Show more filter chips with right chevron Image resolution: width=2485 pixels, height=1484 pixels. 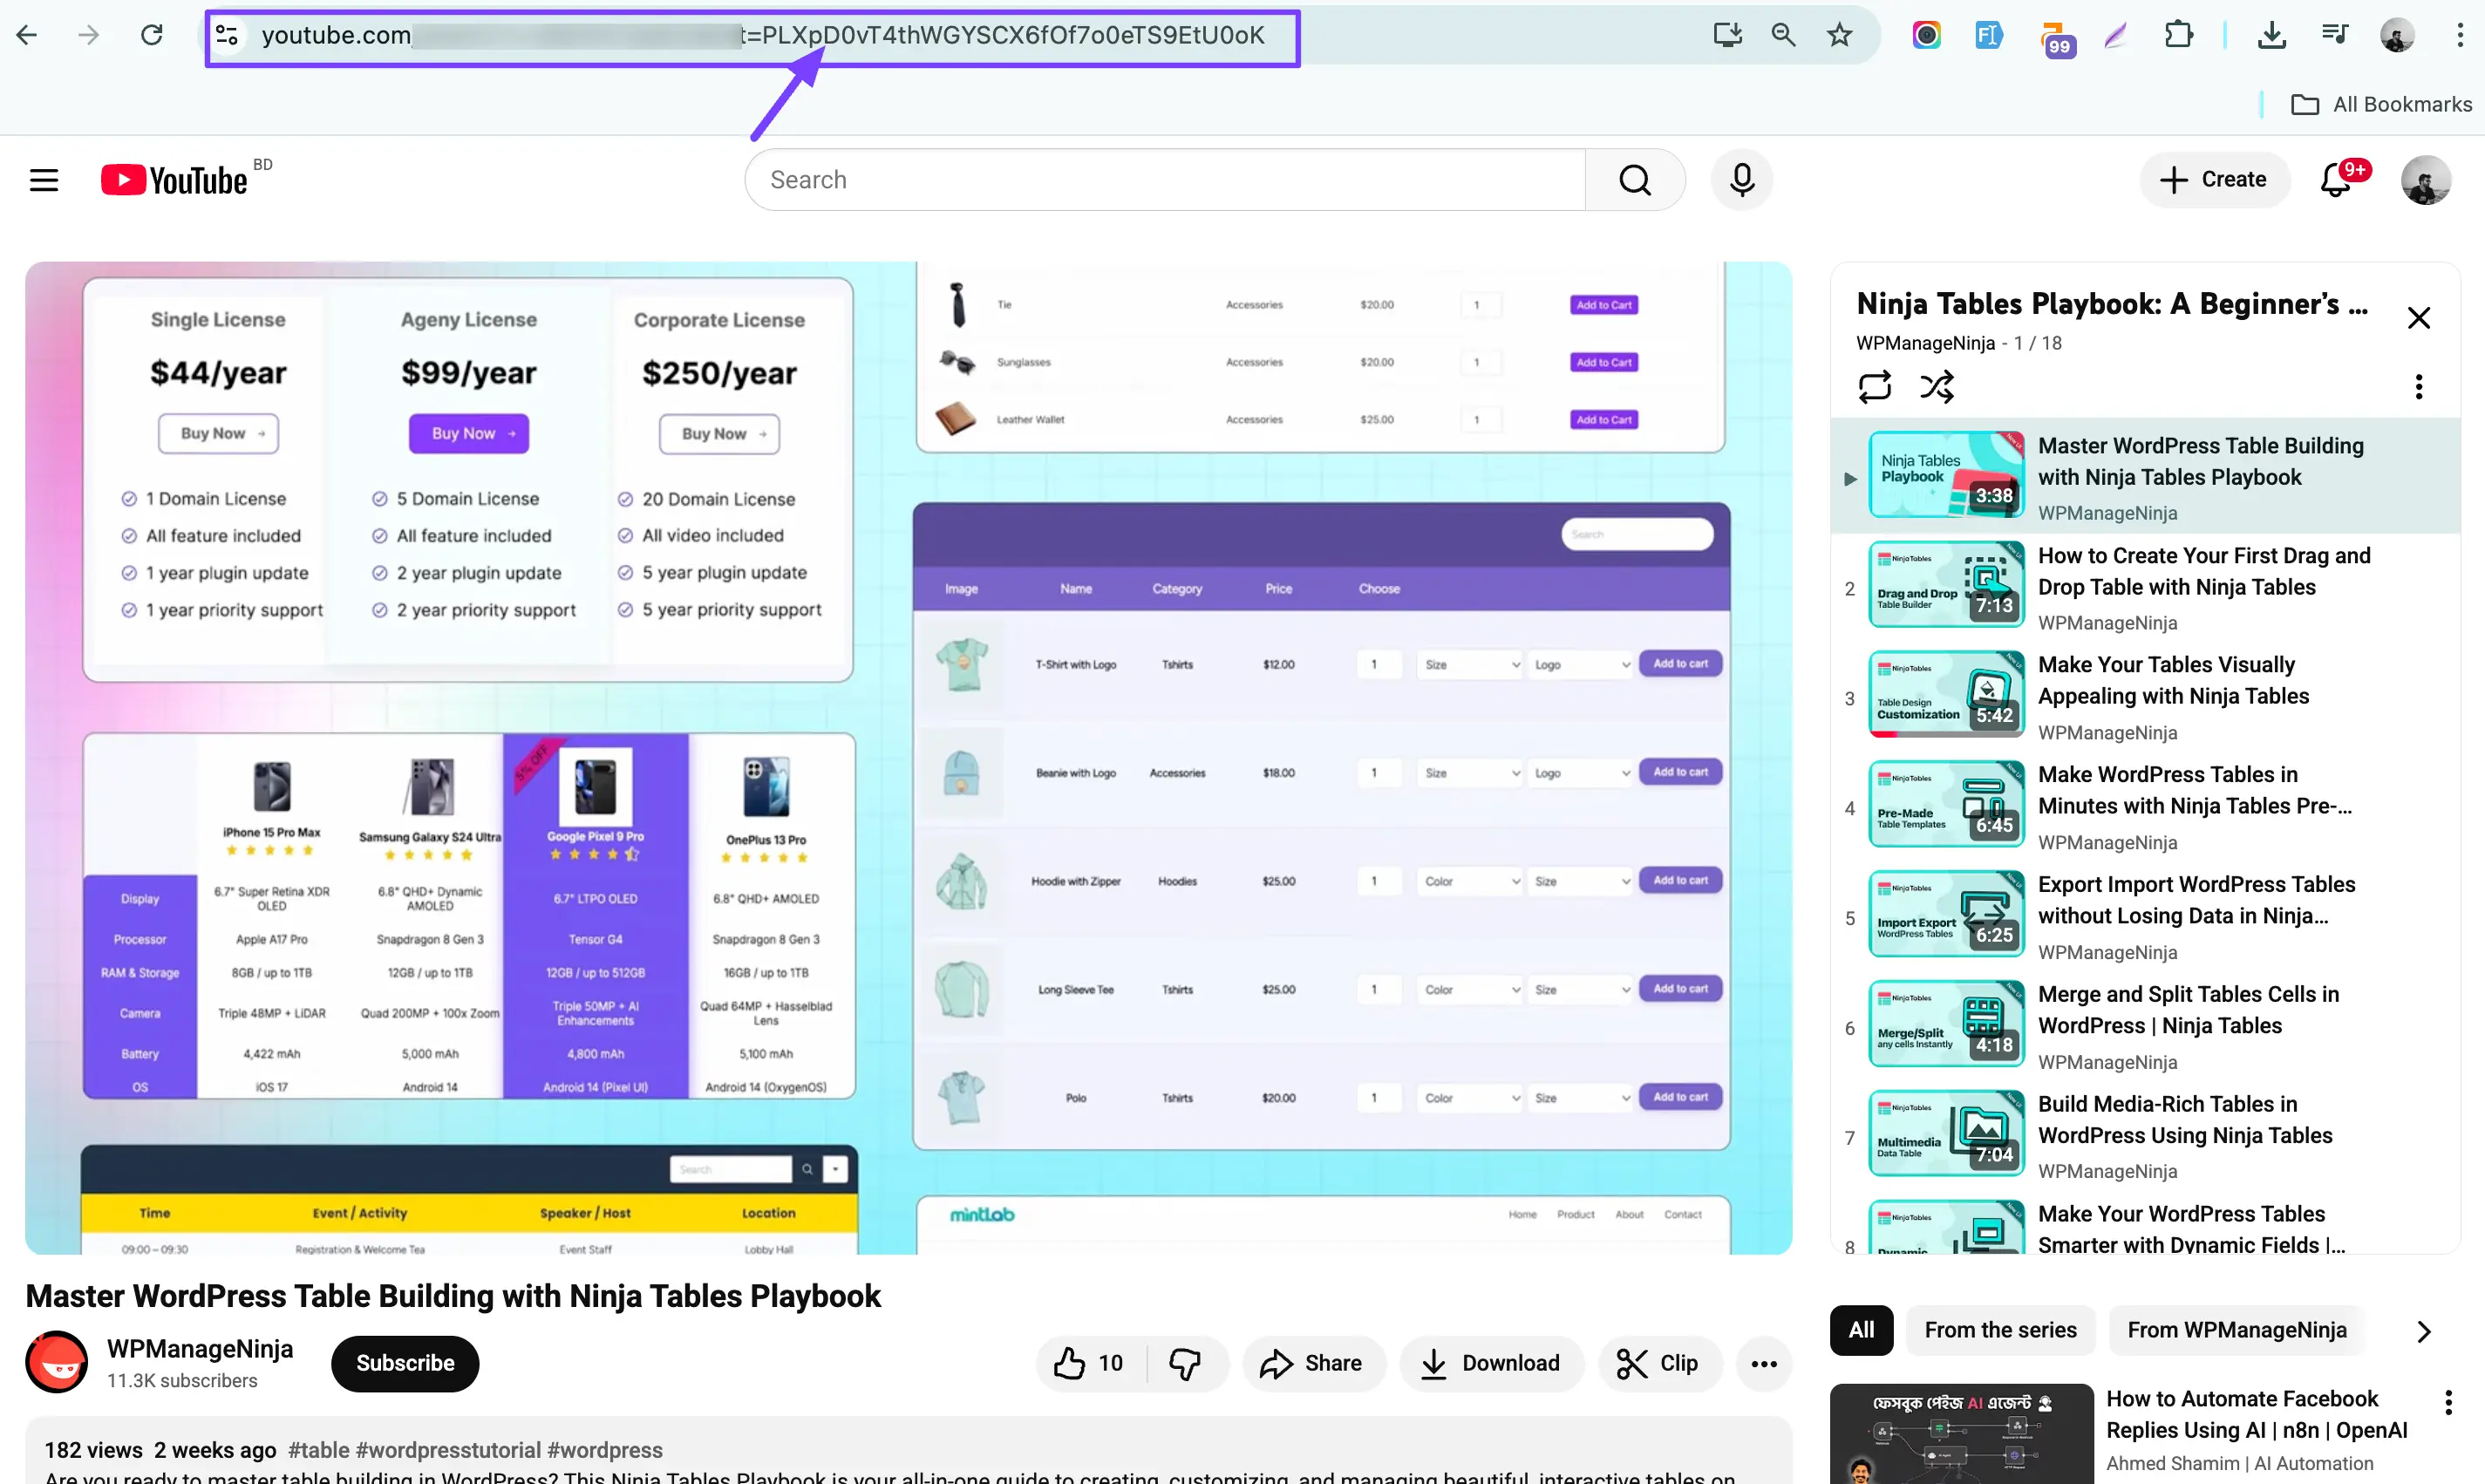tap(2423, 1331)
